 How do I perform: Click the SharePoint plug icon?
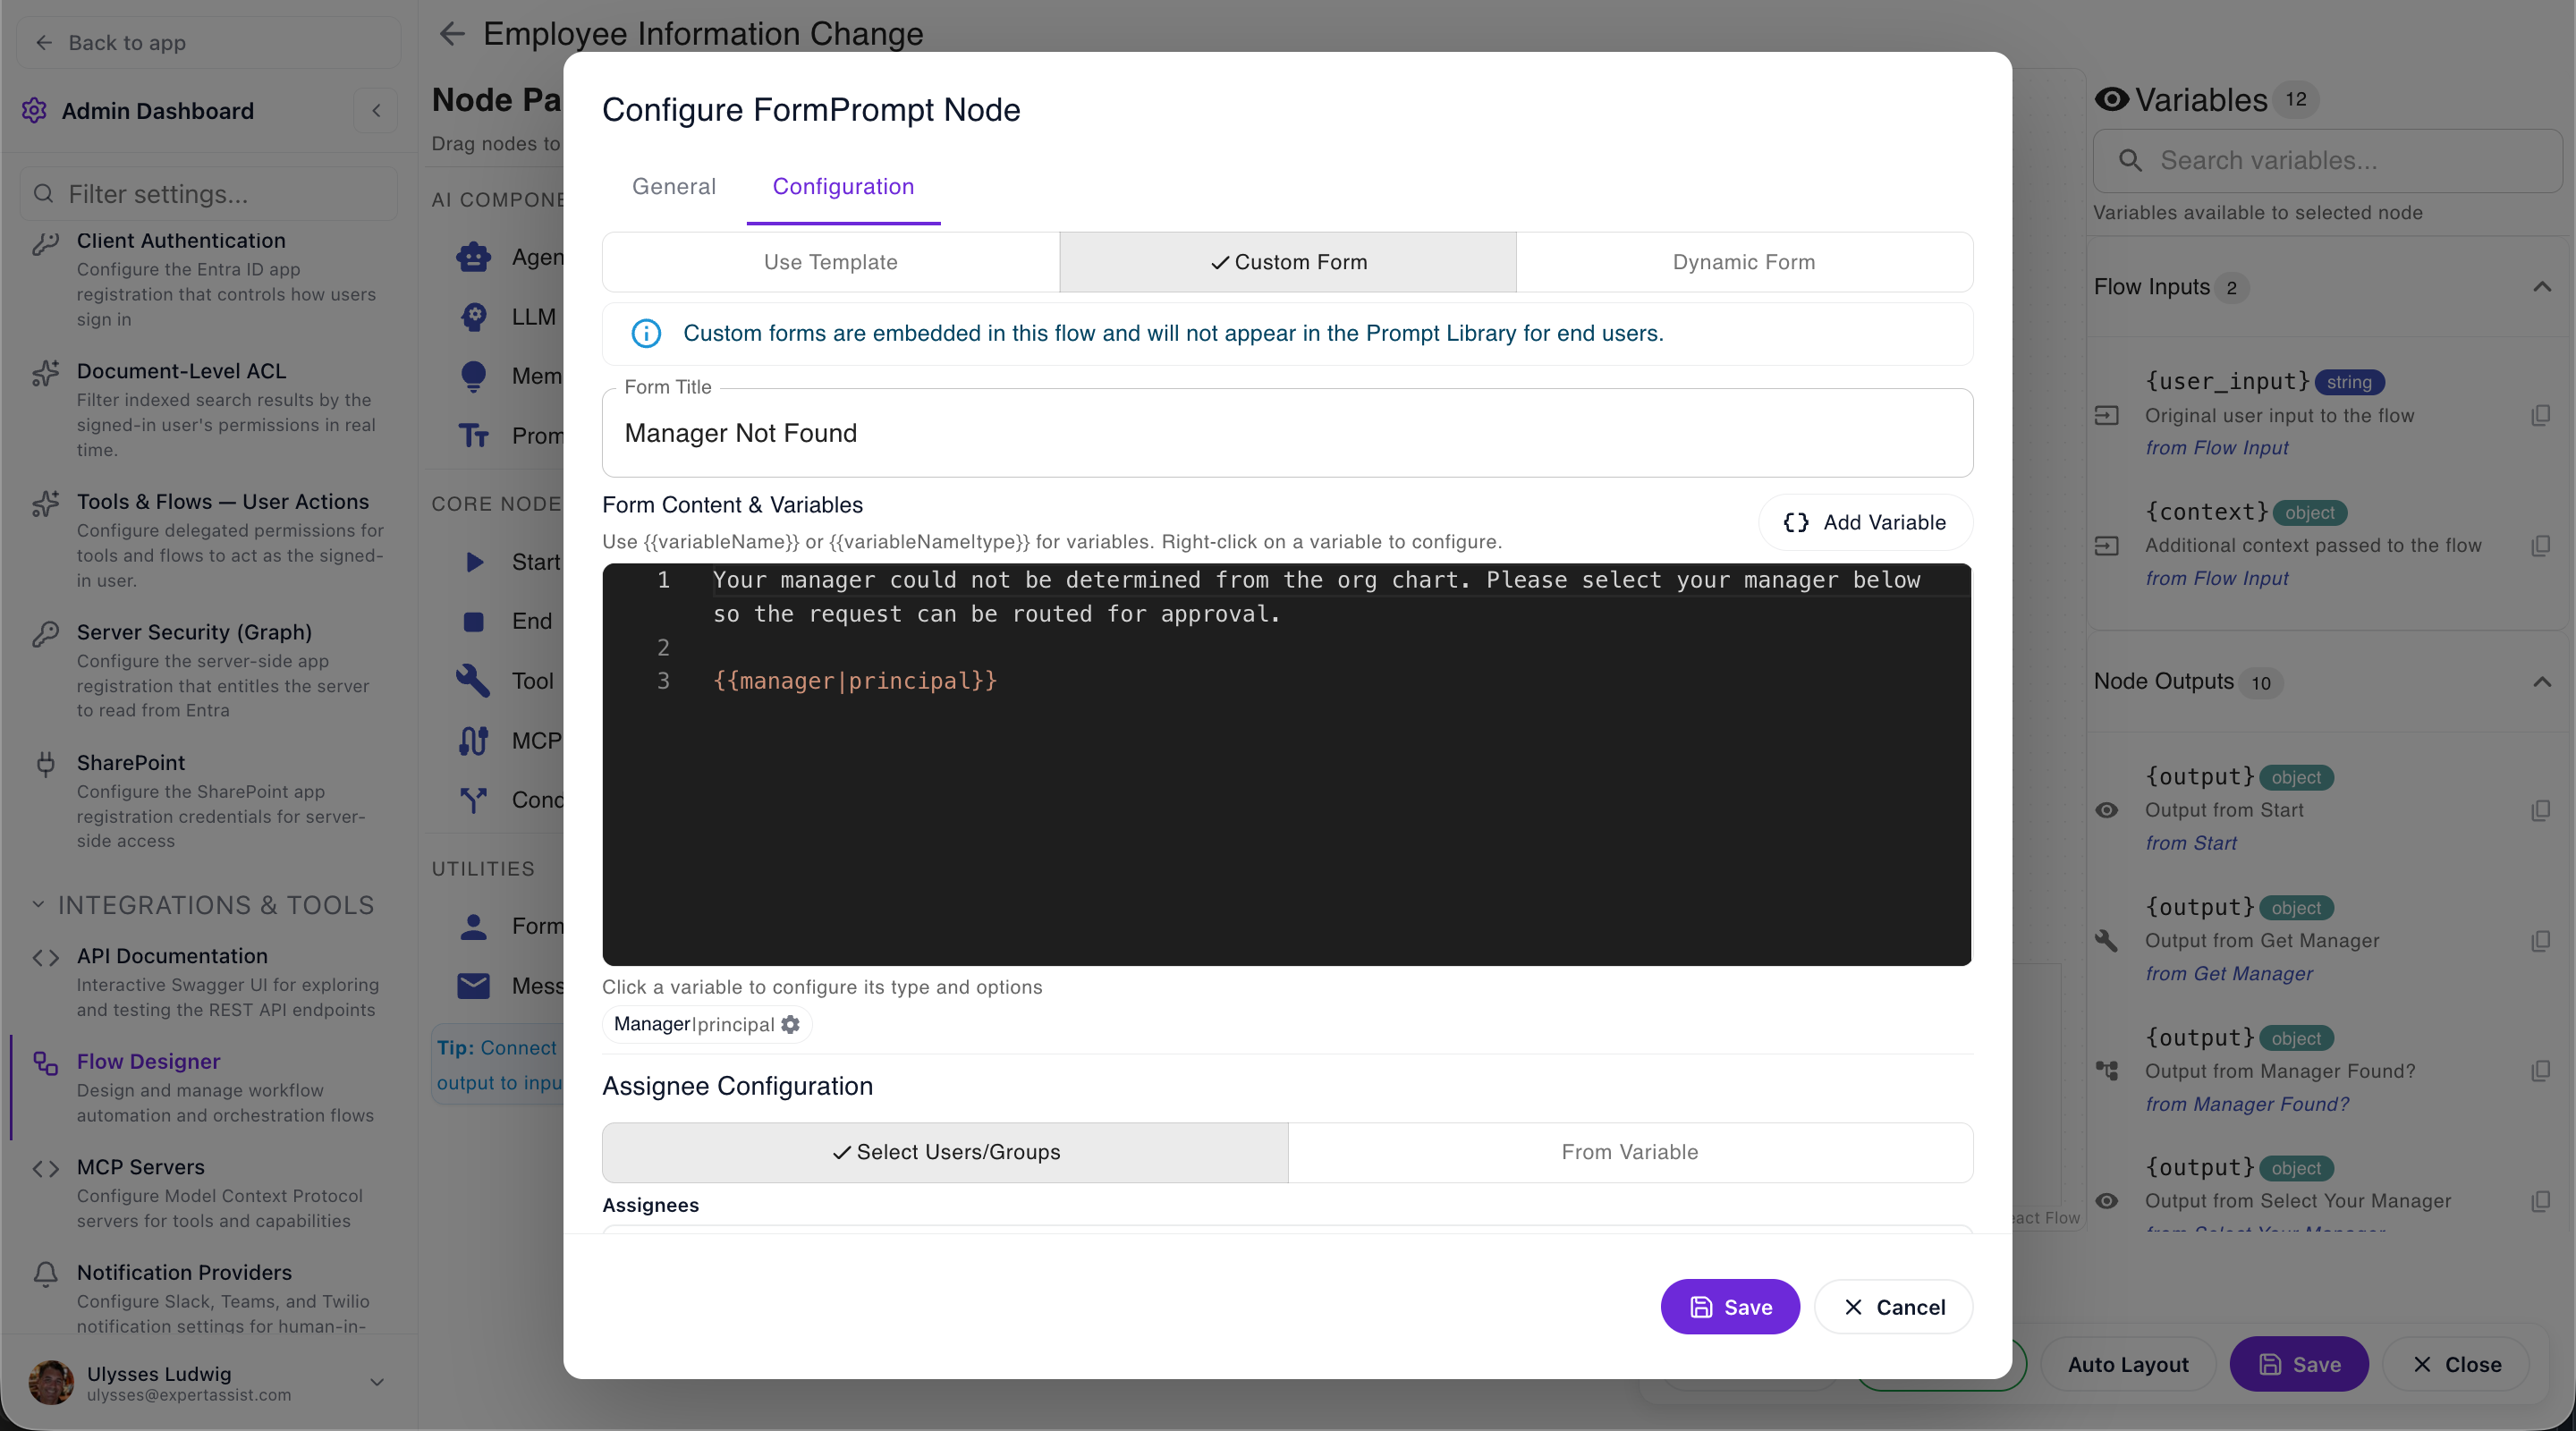46,764
